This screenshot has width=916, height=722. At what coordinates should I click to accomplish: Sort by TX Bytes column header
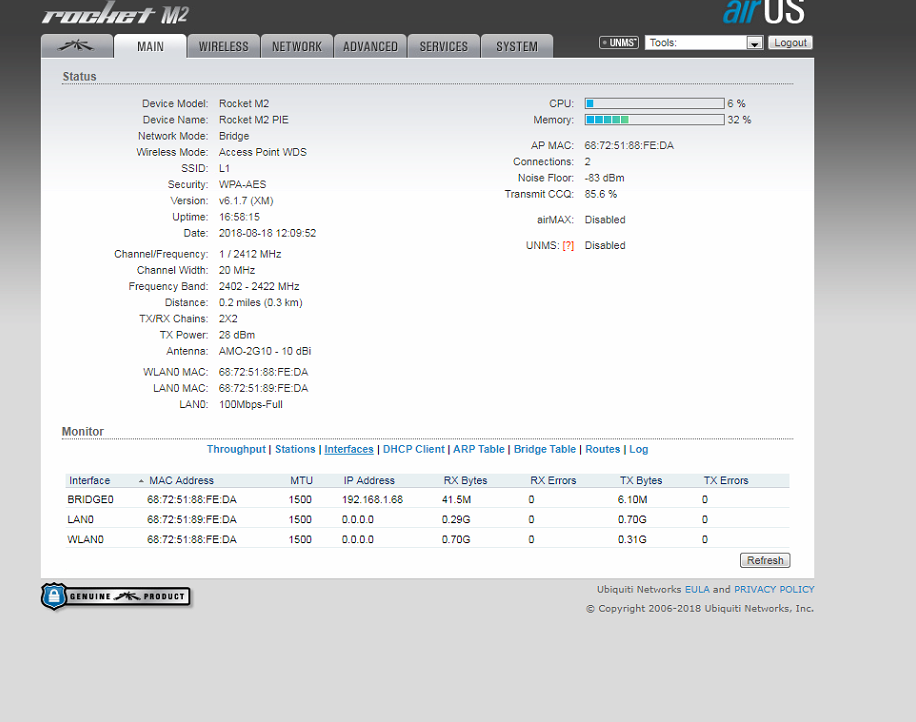(641, 481)
